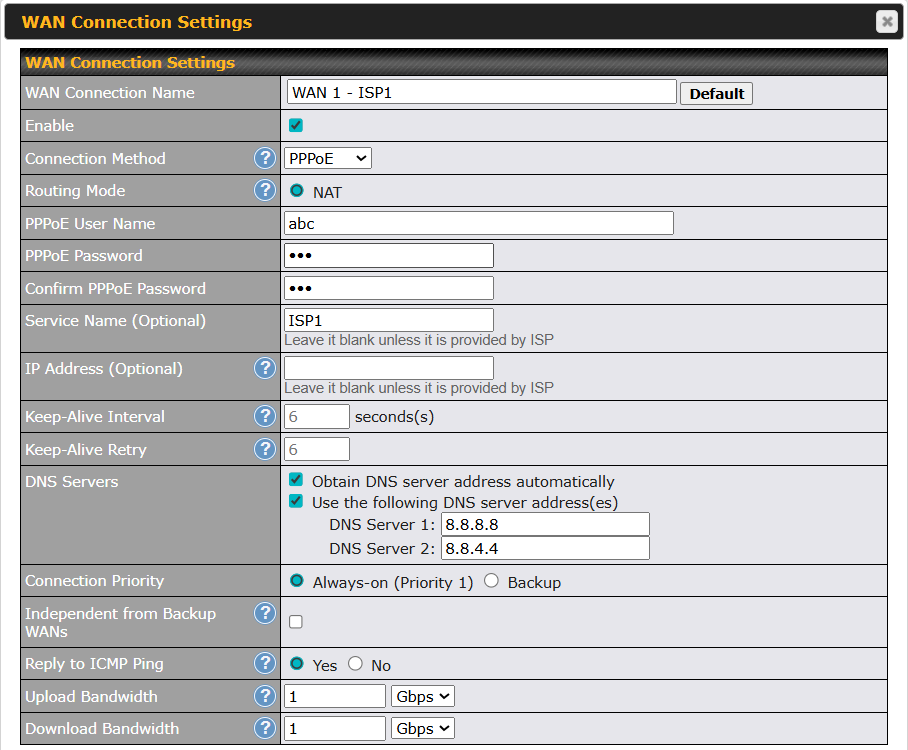Uncheck the Enable checkbox
The width and height of the screenshot is (908, 750).
[296, 126]
